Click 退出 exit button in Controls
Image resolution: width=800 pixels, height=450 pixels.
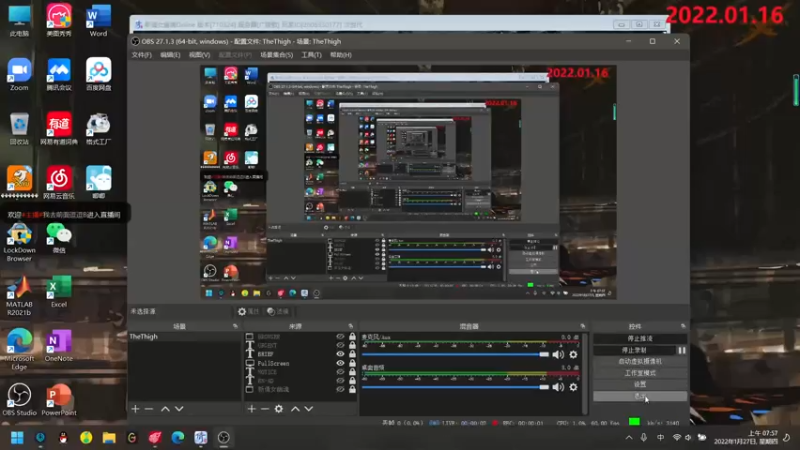click(640, 396)
